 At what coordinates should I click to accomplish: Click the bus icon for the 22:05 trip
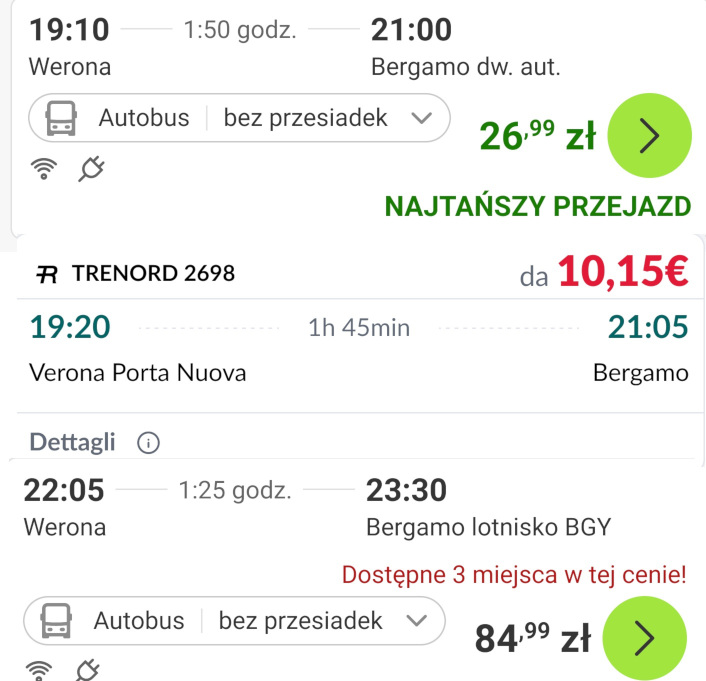coord(56,621)
